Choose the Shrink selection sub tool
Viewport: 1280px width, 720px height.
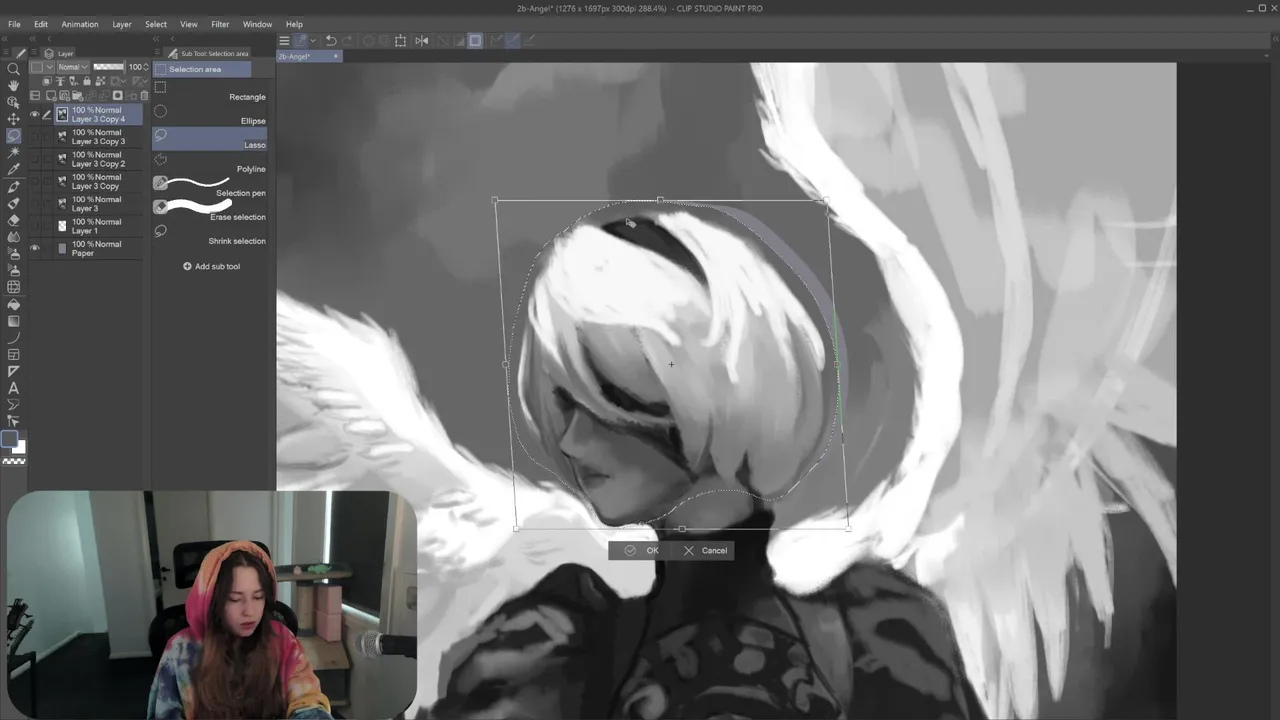[x=210, y=235]
